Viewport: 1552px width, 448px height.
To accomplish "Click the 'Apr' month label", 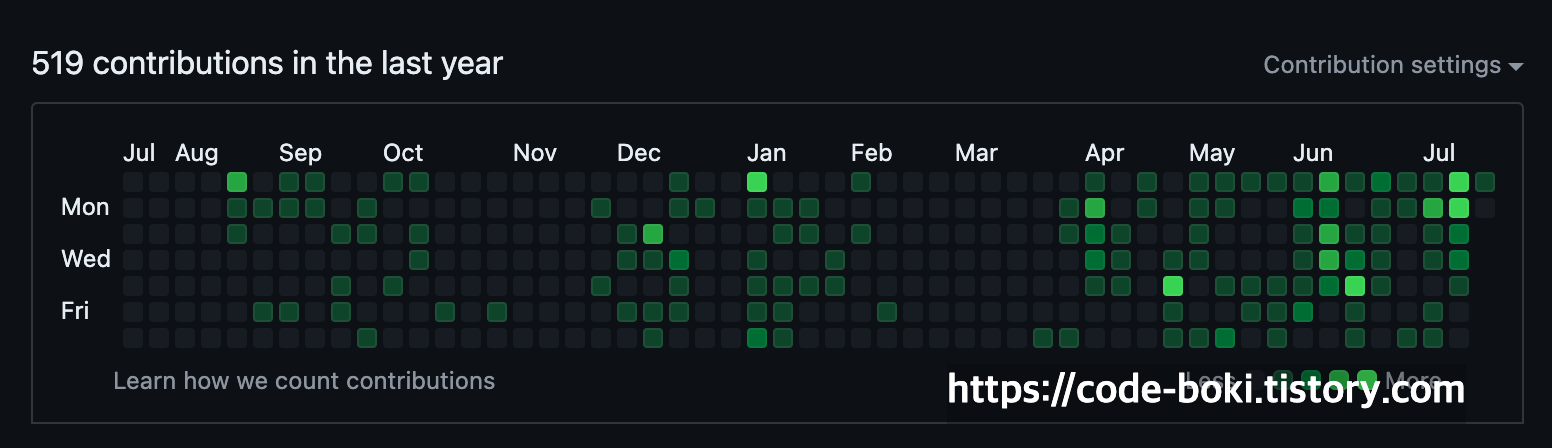I will (1105, 153).
